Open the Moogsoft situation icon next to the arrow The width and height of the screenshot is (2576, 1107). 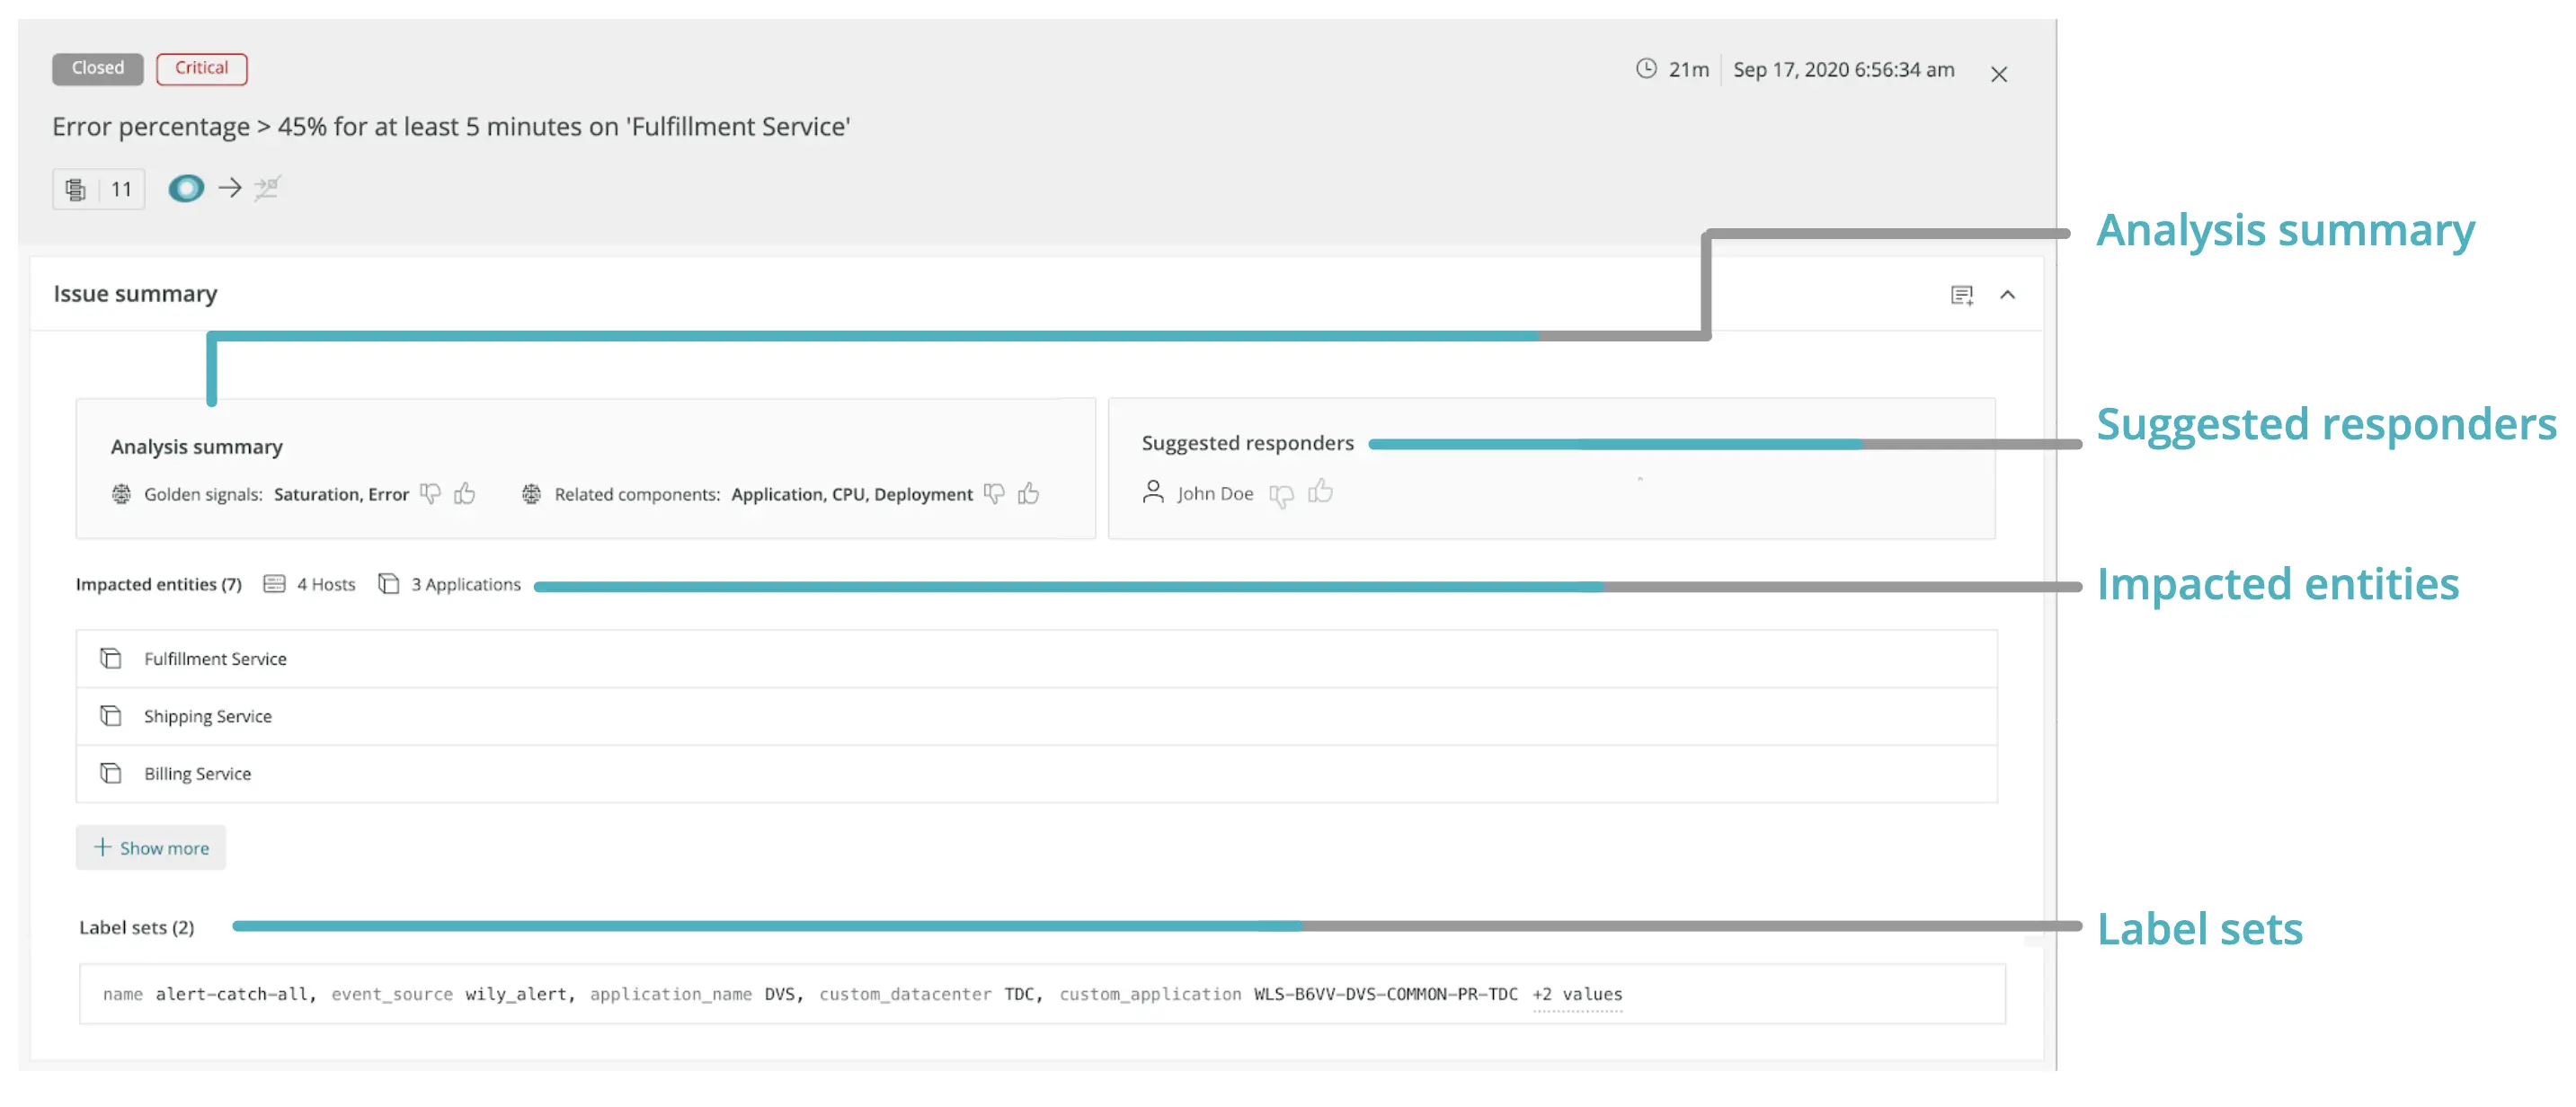(186, 188)
